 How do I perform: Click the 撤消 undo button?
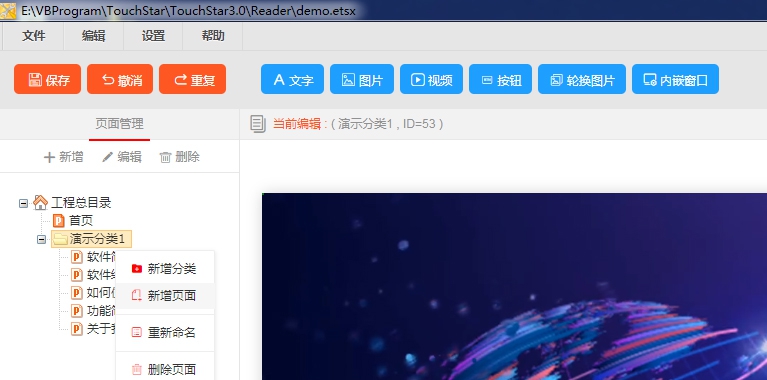pyautogui.click(x=120, y=79)
